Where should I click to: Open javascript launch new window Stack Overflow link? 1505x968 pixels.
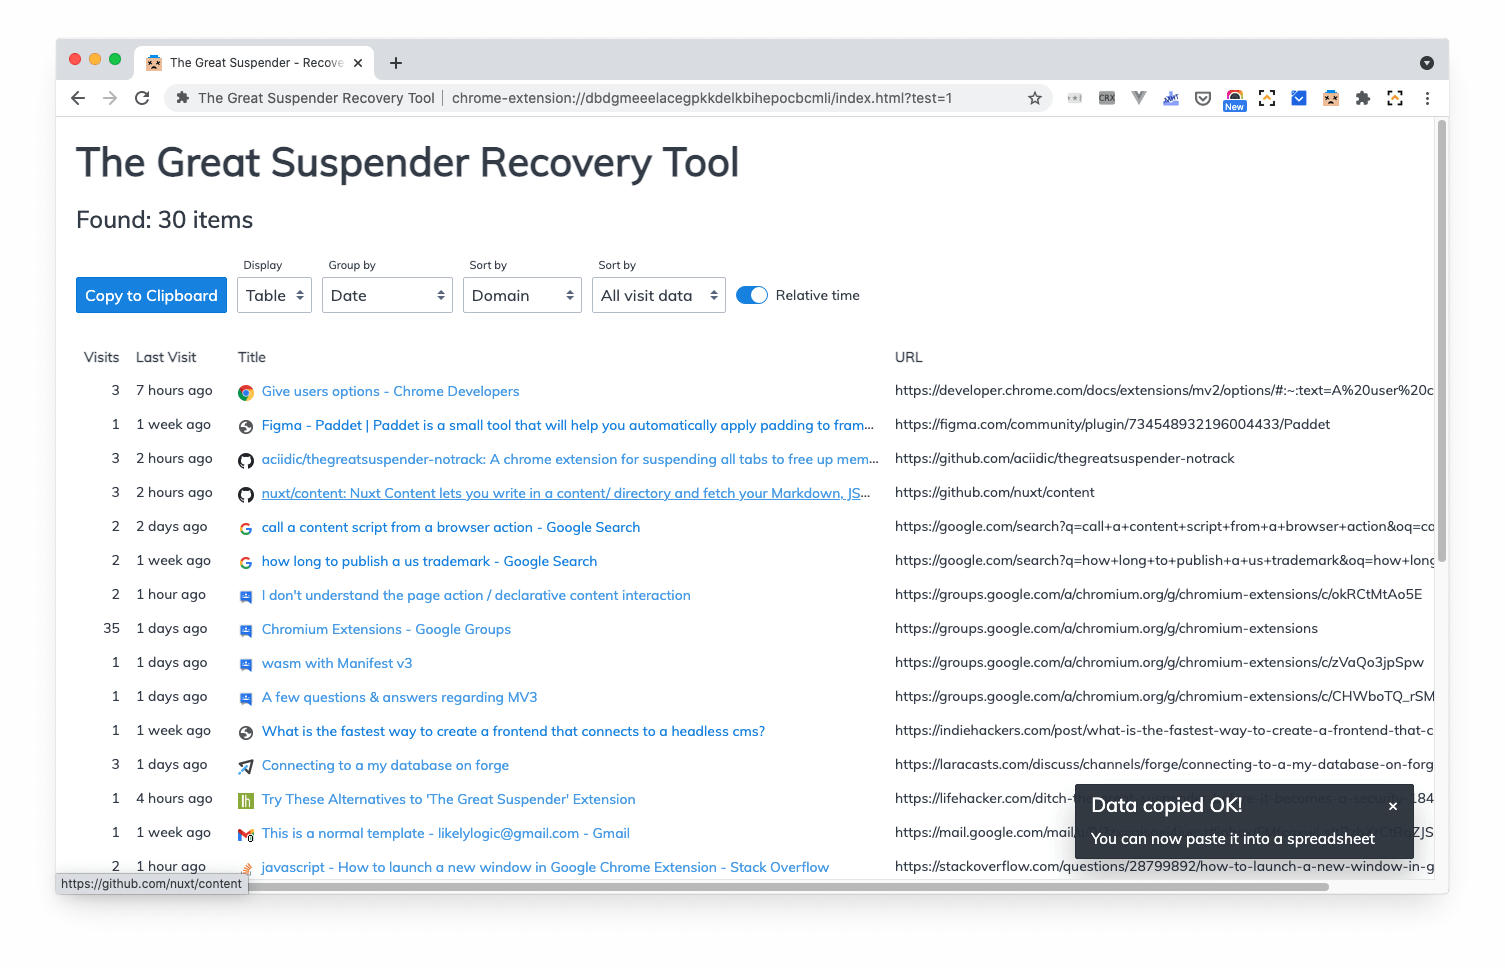point(545,867)
